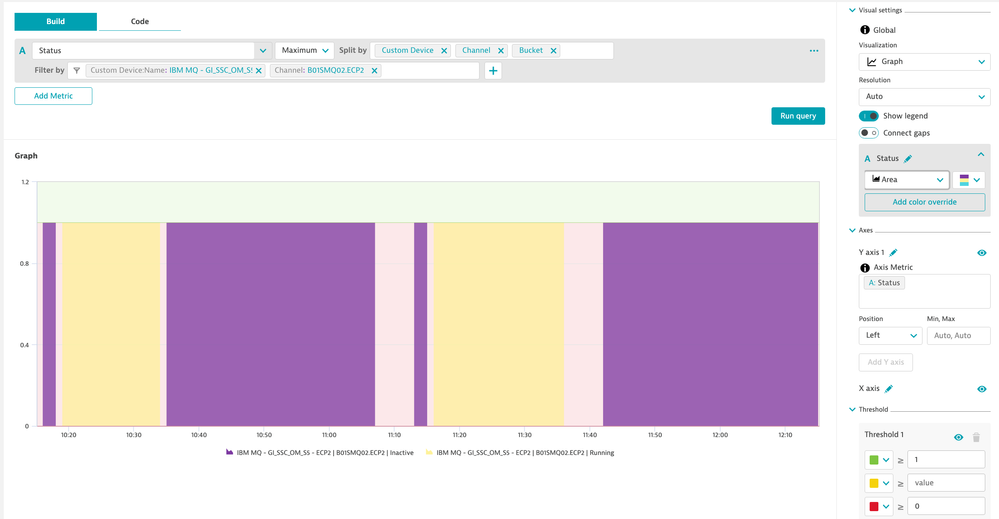Switch to the Code tab
This screenshot has width=999, height=519.
tap(140, 22)
